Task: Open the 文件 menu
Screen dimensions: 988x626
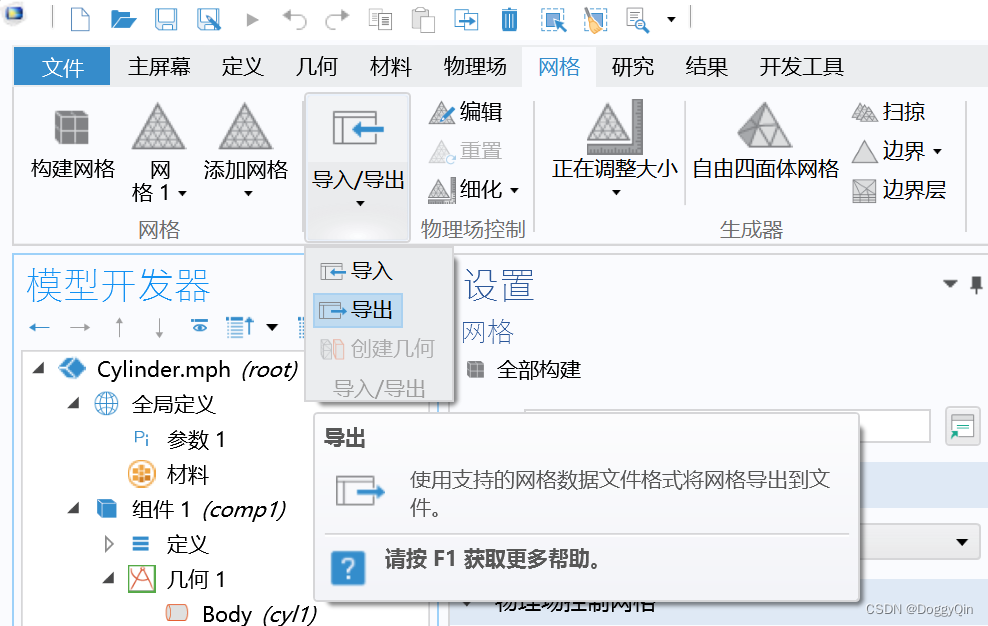Action: 61,66
